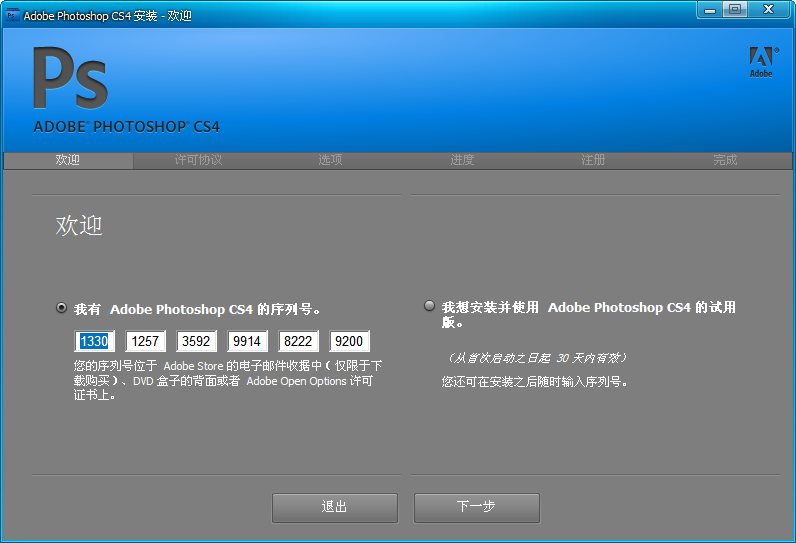Click the ADOBE PHOTOSHOP CS4 banner text

(126, 127)
